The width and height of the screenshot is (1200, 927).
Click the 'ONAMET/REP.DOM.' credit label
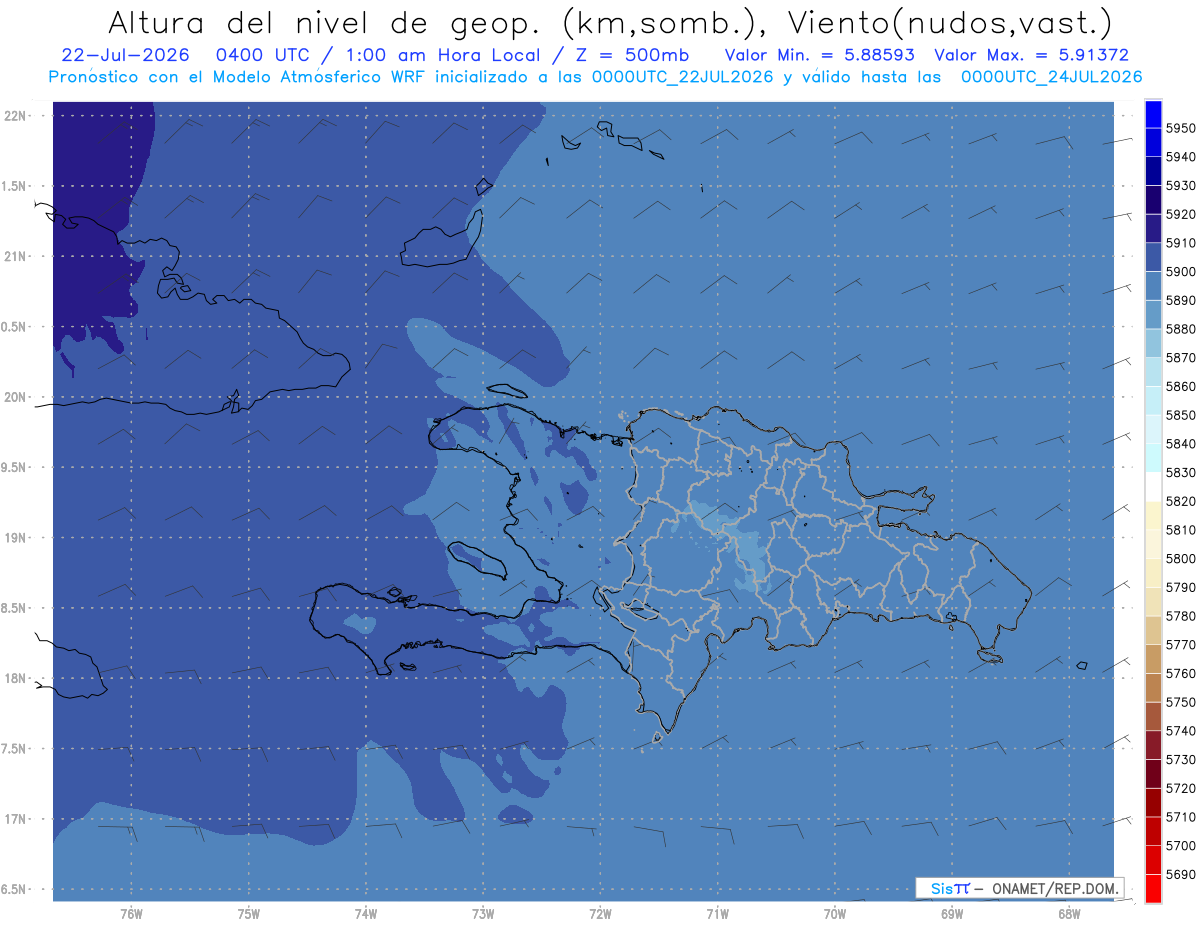1053,888
